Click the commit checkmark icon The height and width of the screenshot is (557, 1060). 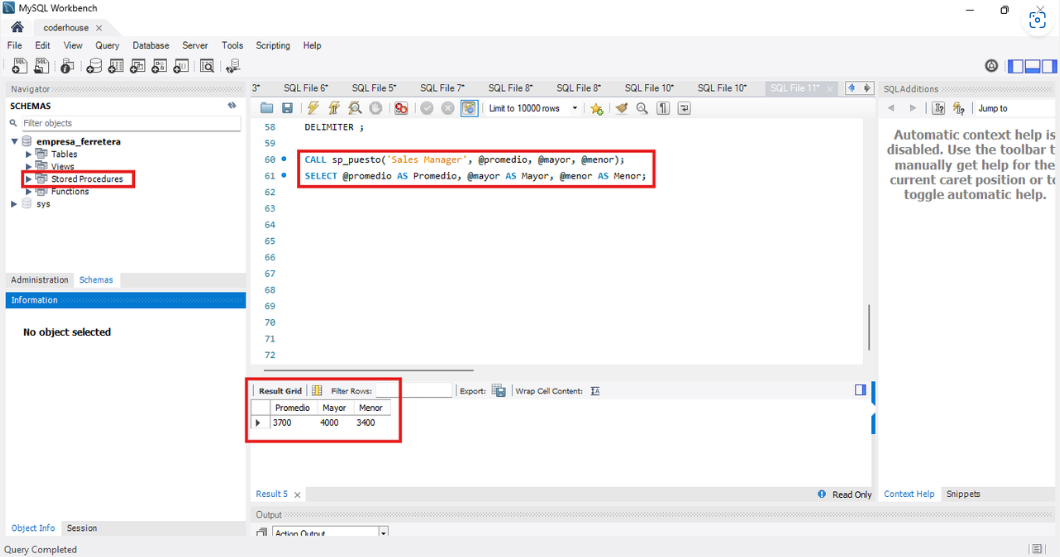pos(427,108)
